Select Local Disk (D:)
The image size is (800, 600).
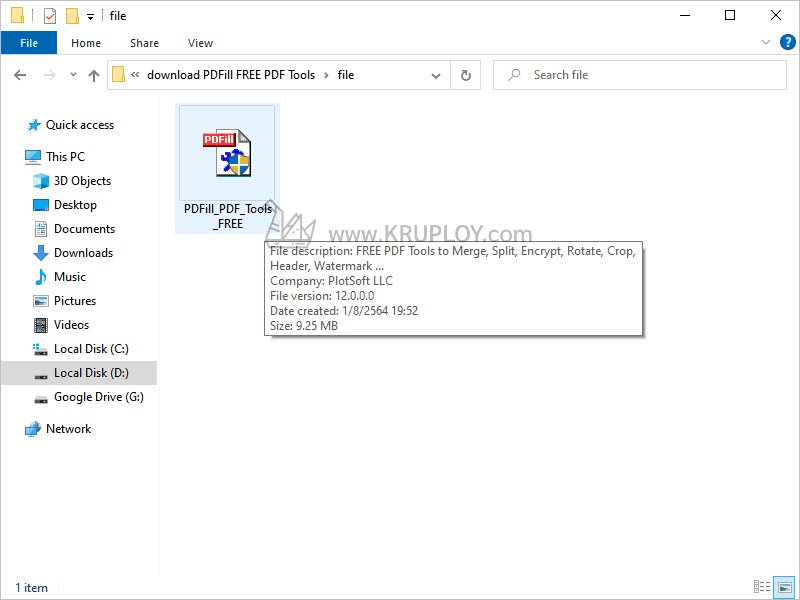coord(91,372)
